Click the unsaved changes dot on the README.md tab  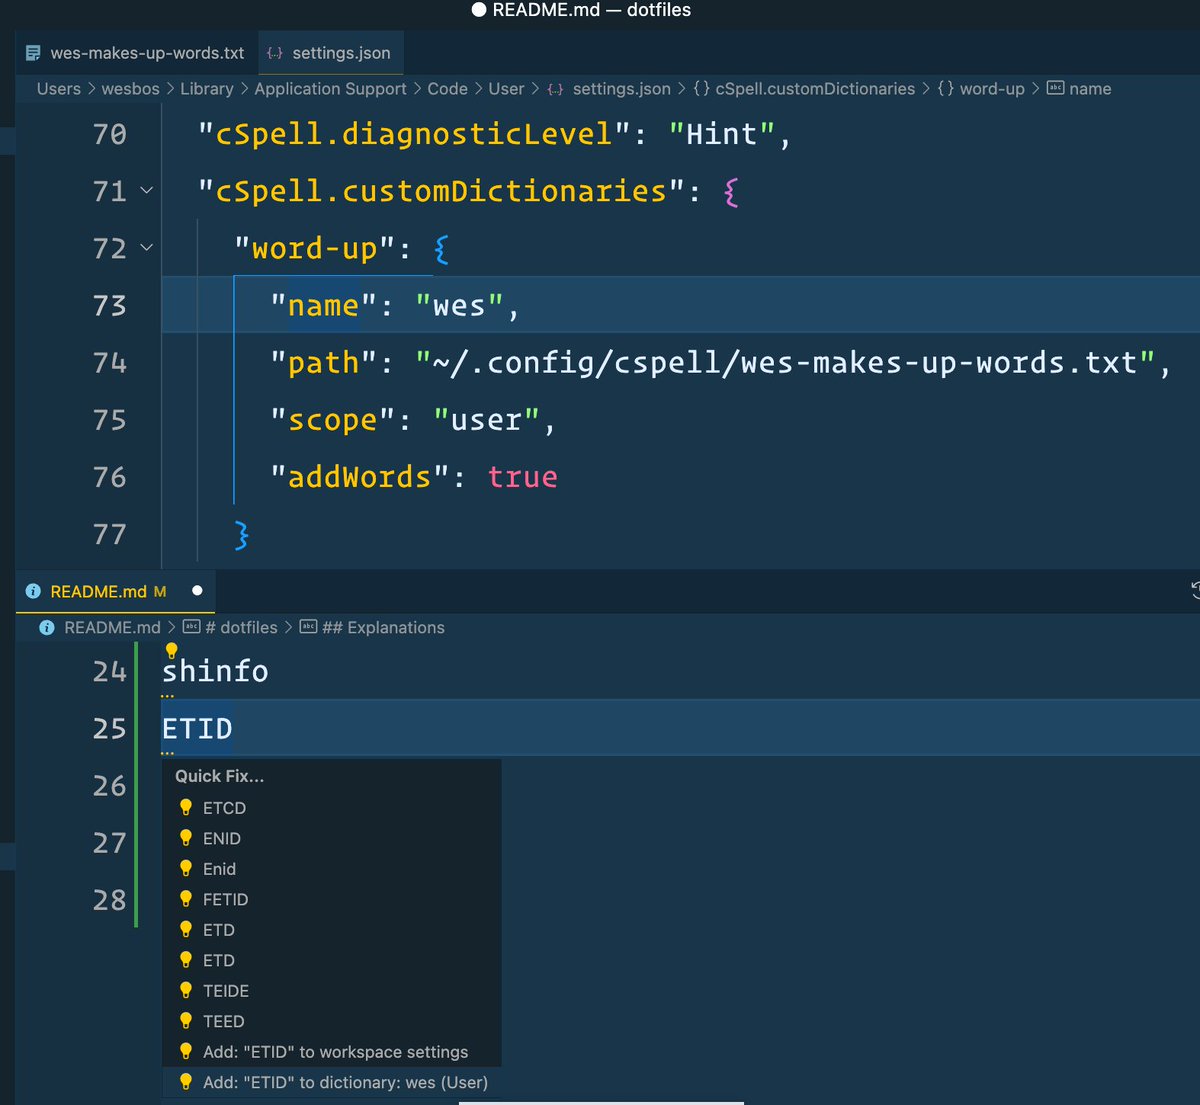pyautogui.click(x=197, y=591)
